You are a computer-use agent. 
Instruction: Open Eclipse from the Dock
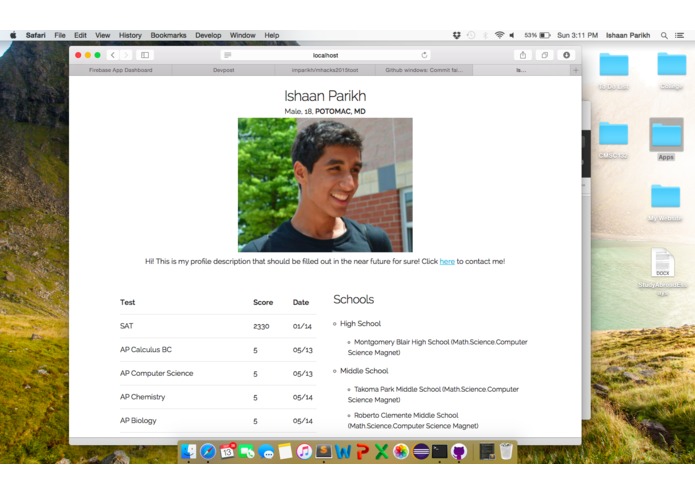click(x=420, y=451)
